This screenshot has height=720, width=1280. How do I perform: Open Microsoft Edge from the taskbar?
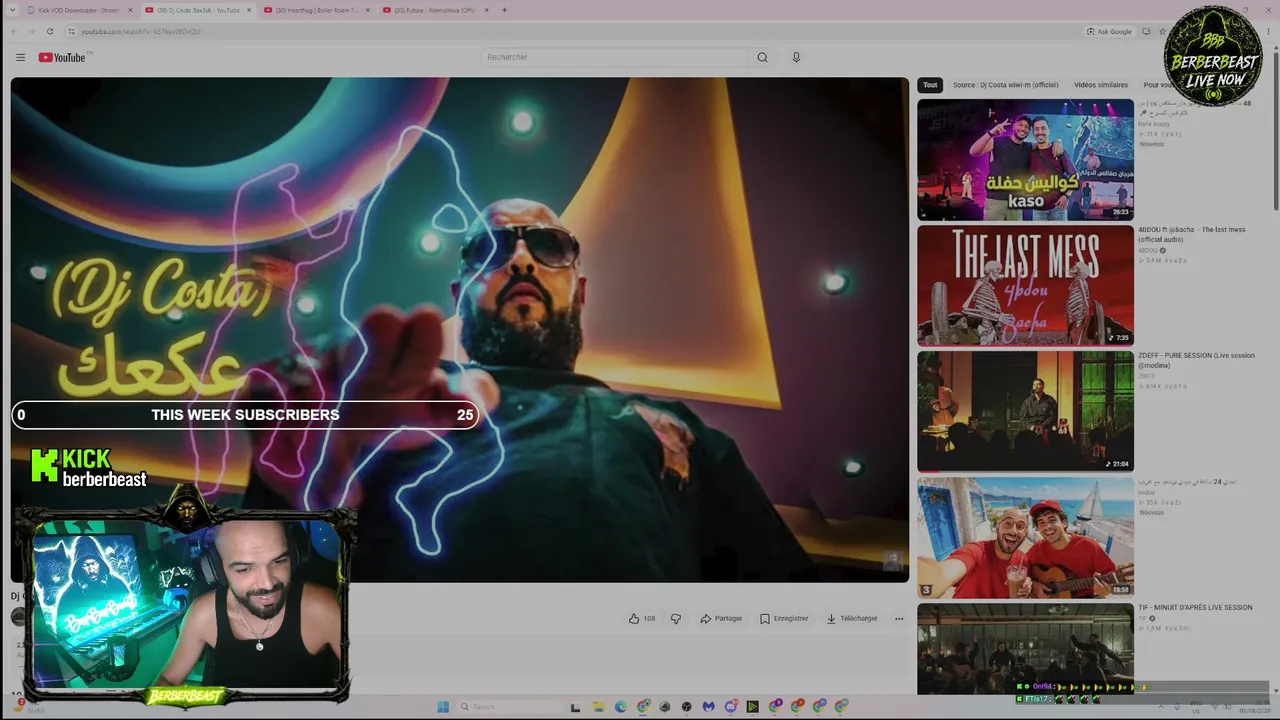pos(620,707)
